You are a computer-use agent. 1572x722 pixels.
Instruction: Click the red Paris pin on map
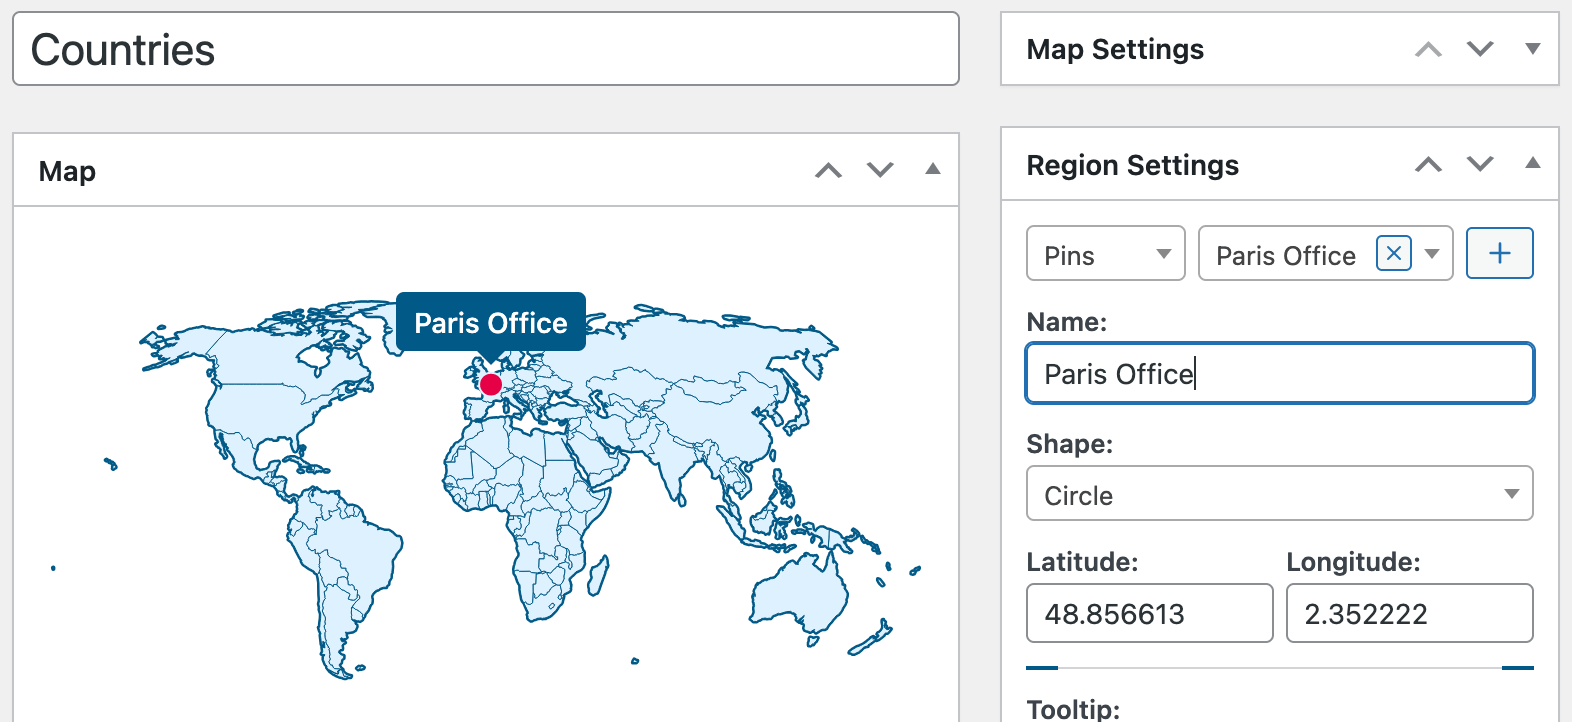[490, 384]
